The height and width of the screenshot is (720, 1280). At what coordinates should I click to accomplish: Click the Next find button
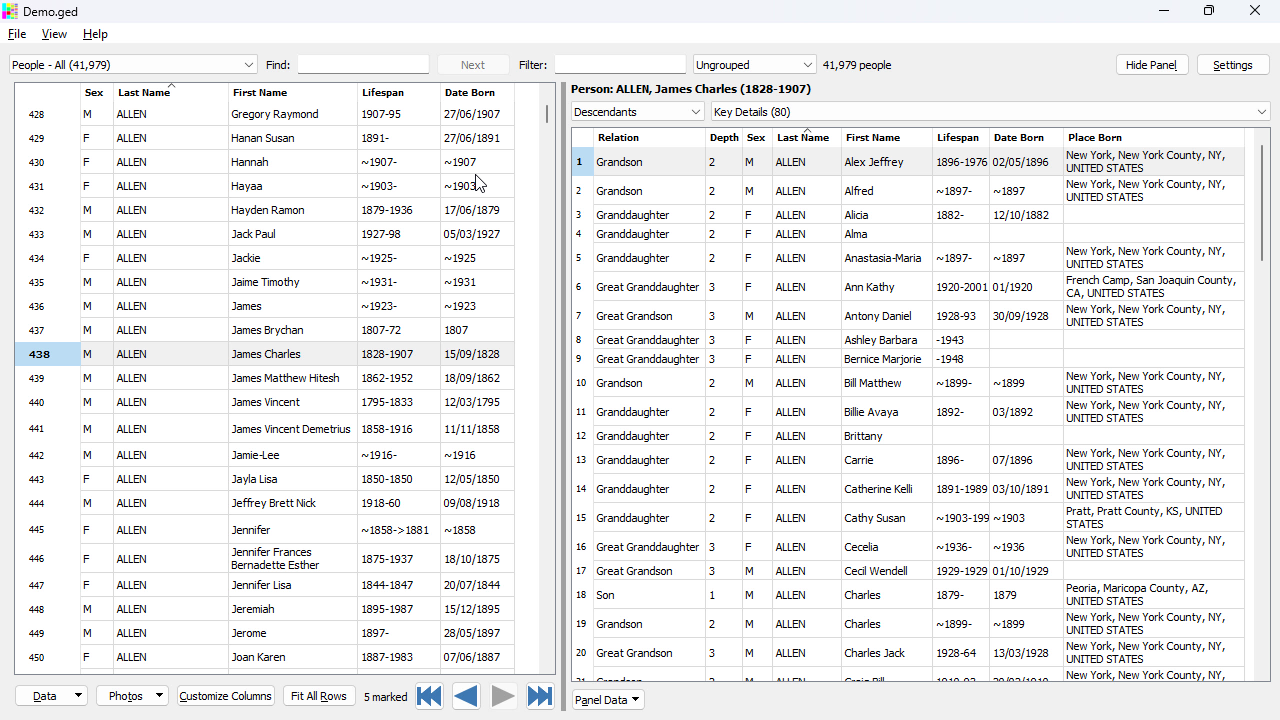click(473, 65)
